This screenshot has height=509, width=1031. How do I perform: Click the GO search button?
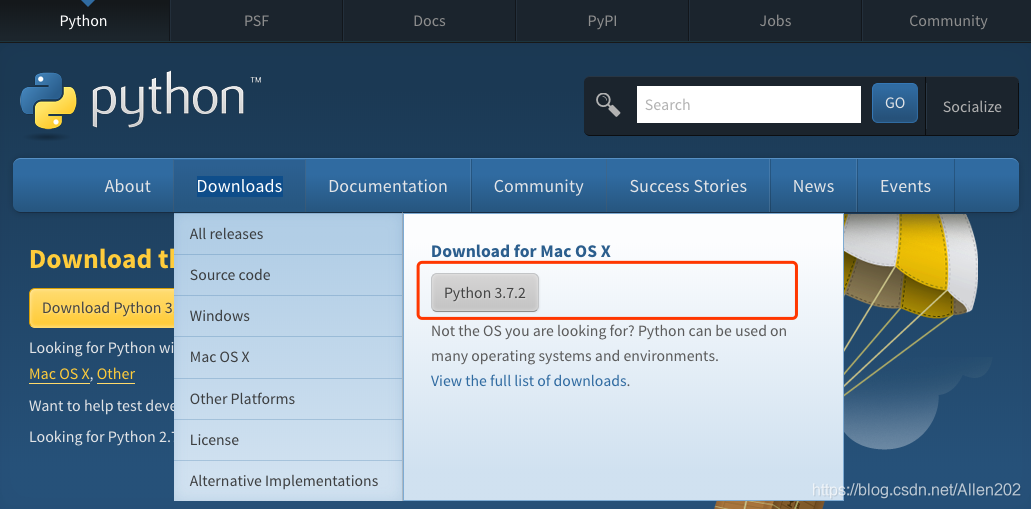[x=895, y=103]
